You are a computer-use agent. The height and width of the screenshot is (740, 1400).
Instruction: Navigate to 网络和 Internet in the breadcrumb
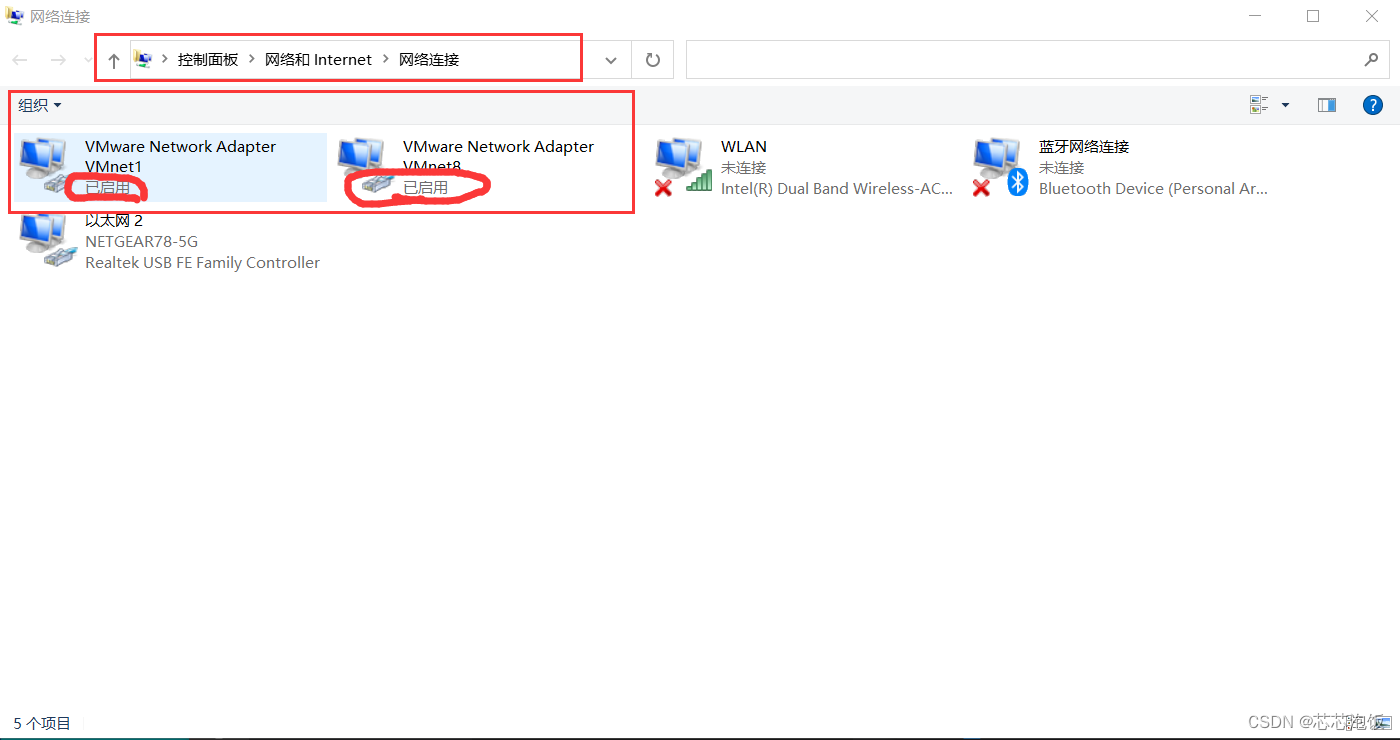coord(318,60)
